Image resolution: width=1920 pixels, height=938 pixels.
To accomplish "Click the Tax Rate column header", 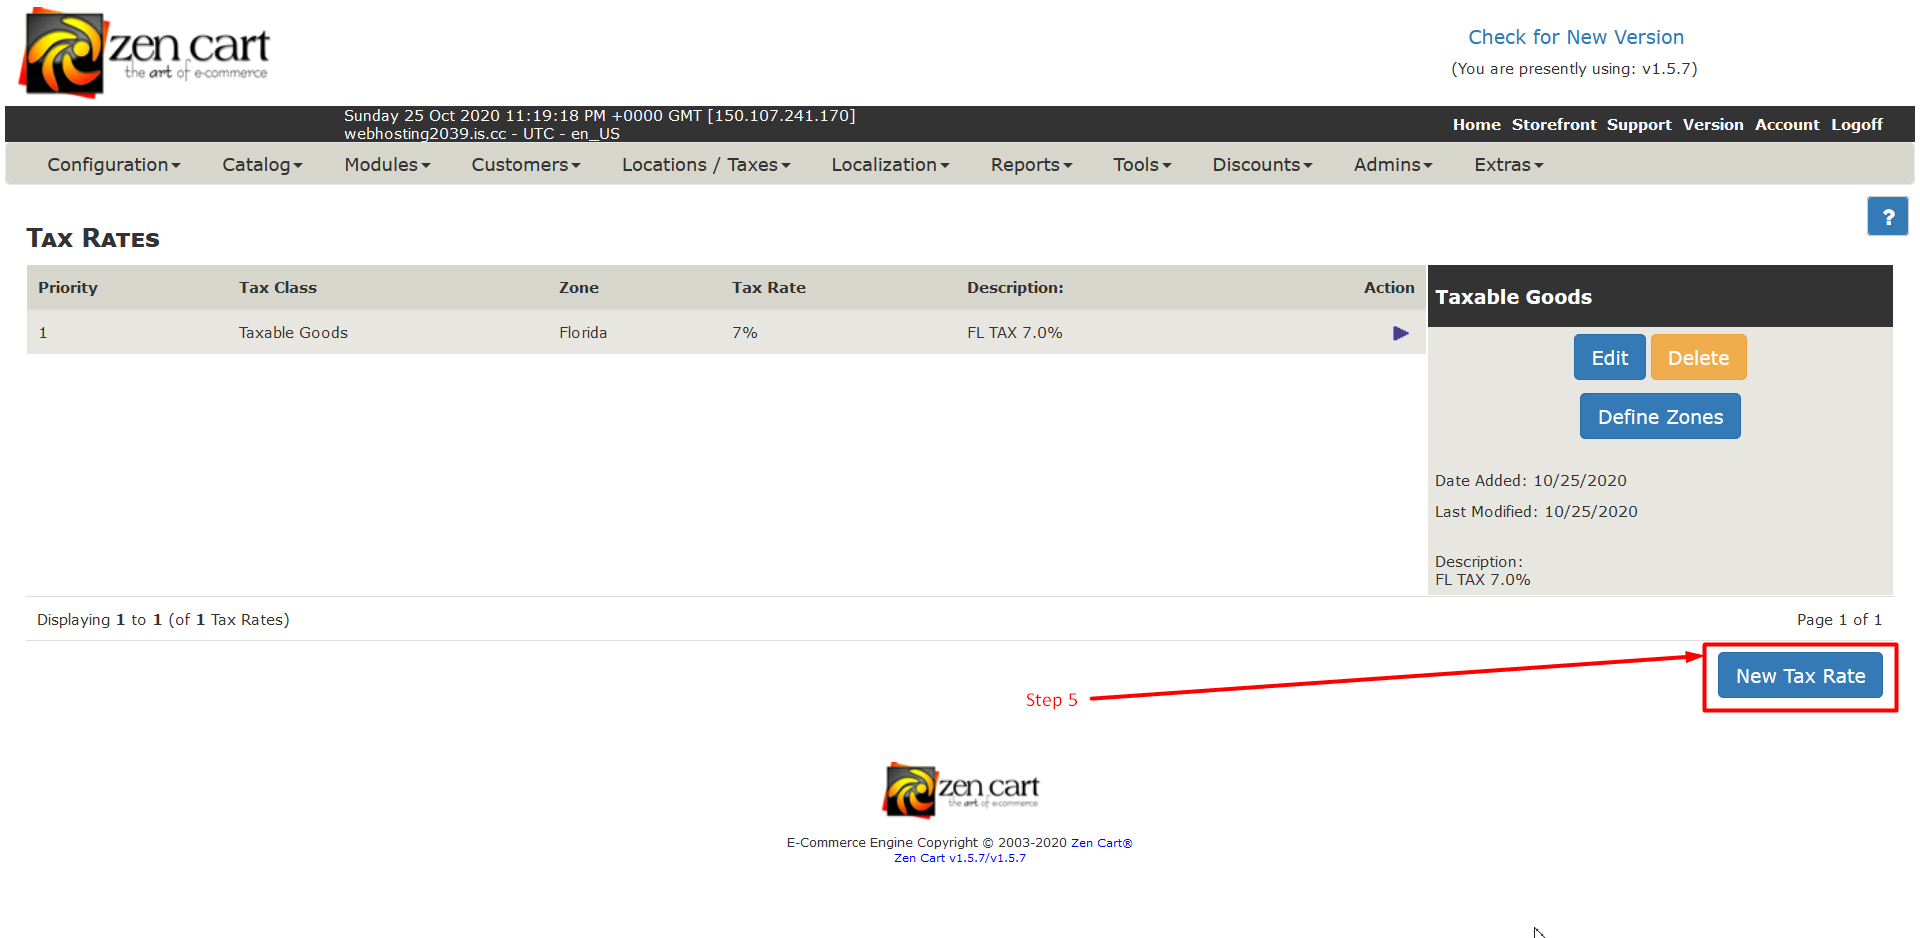I will click(x=769, y=288).
